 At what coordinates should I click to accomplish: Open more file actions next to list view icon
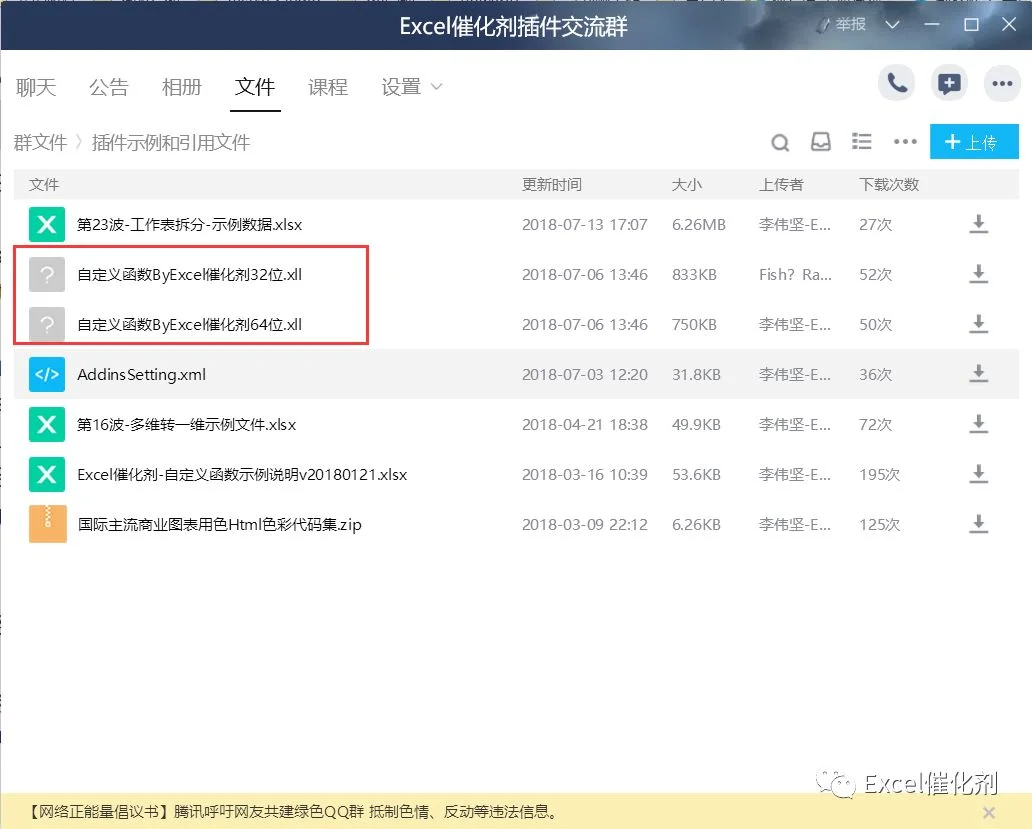point(905,141)
